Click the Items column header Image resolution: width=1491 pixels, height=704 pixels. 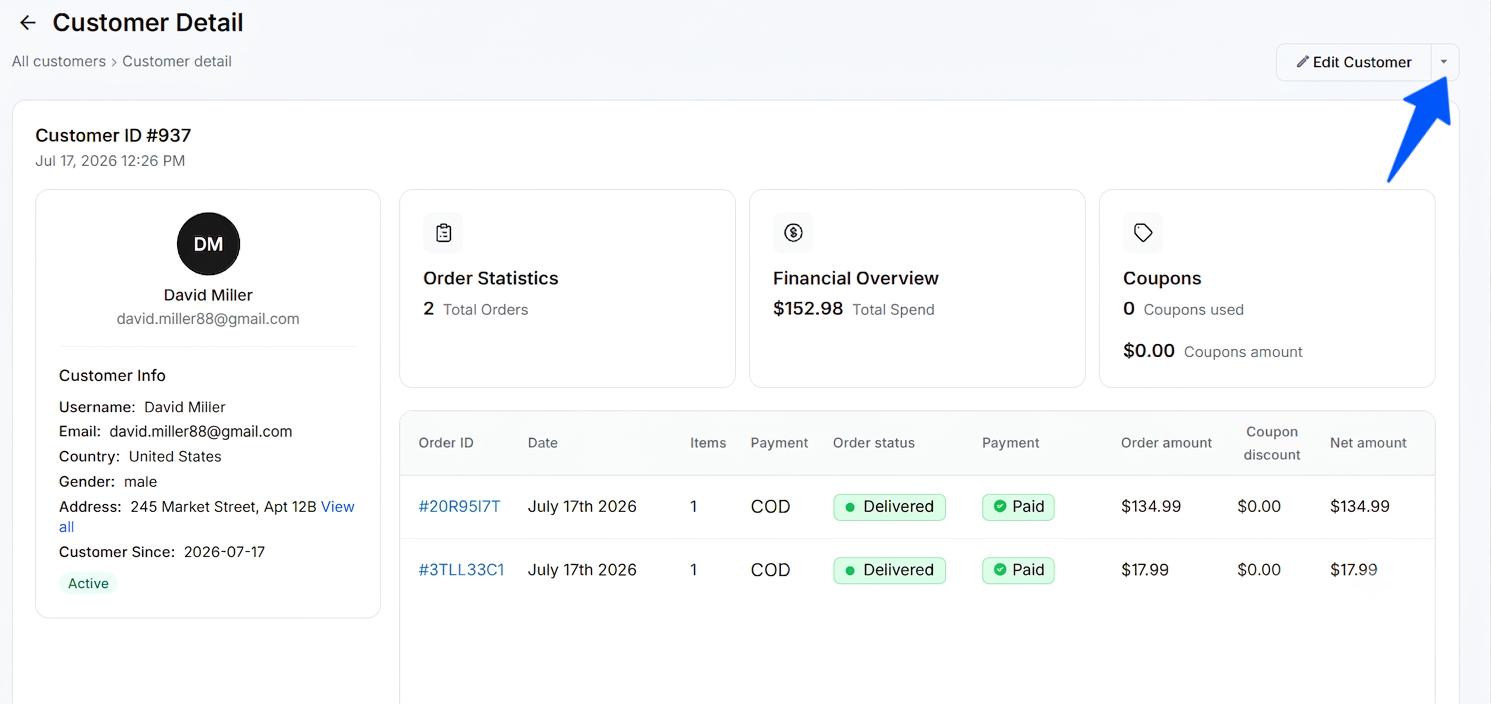tap(708, 443)
